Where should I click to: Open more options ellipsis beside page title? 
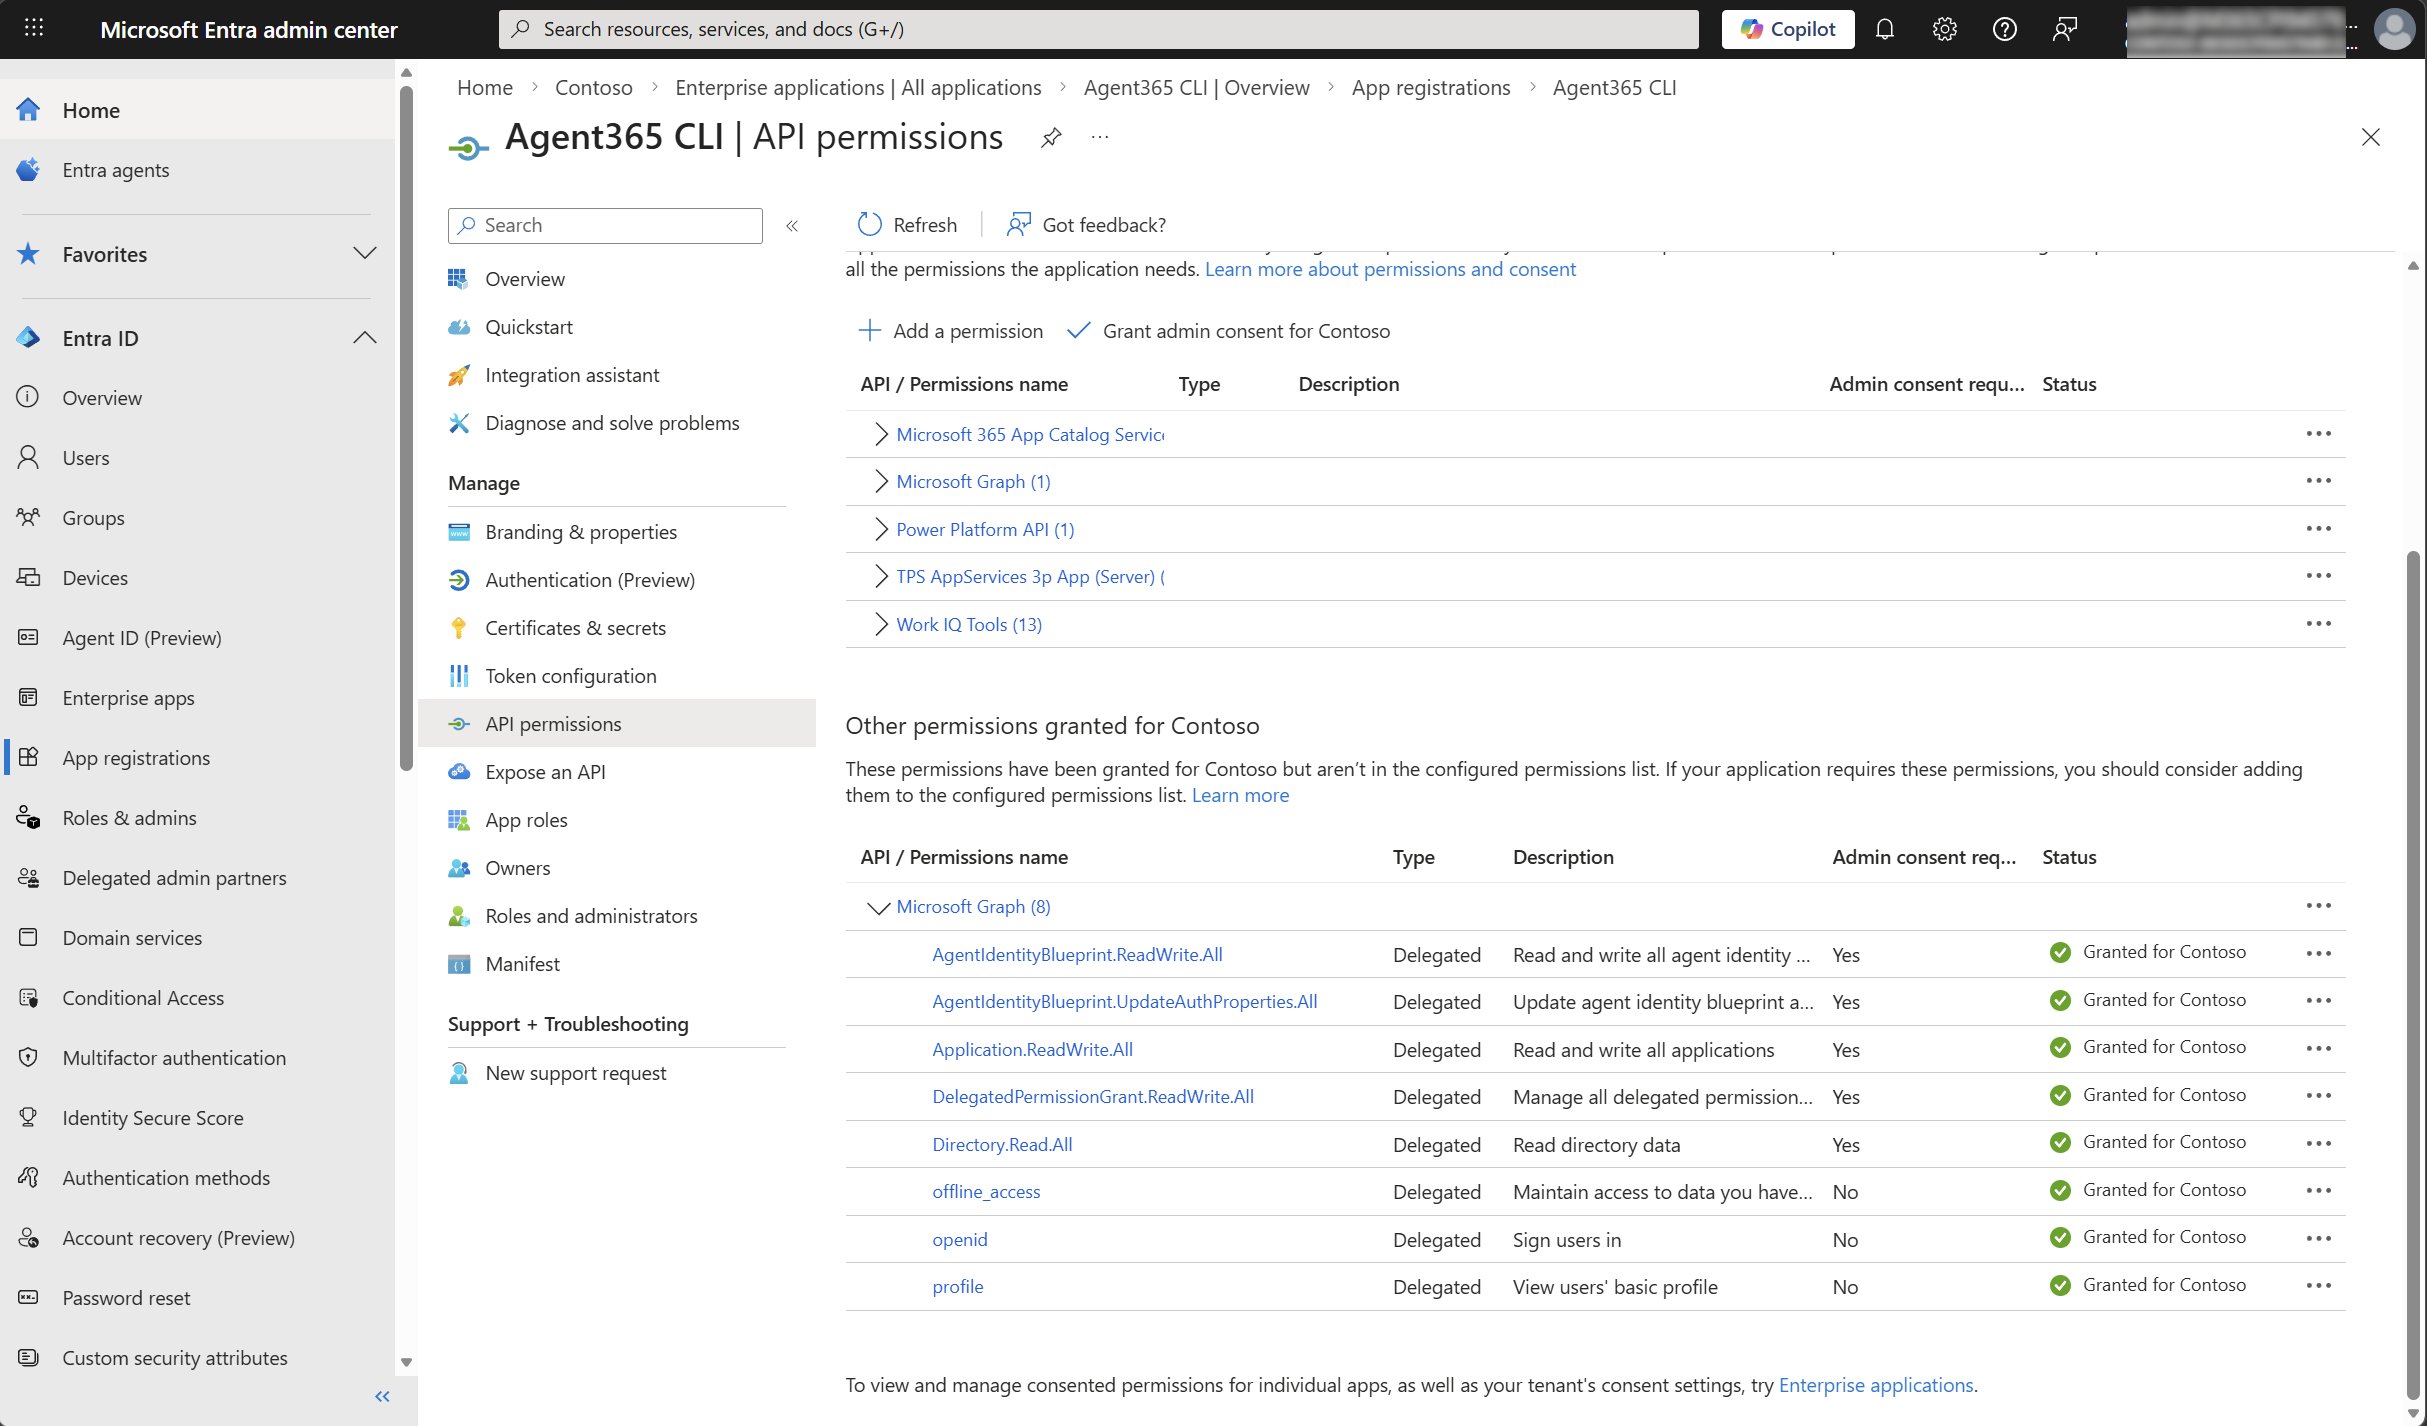(1100, 138)
